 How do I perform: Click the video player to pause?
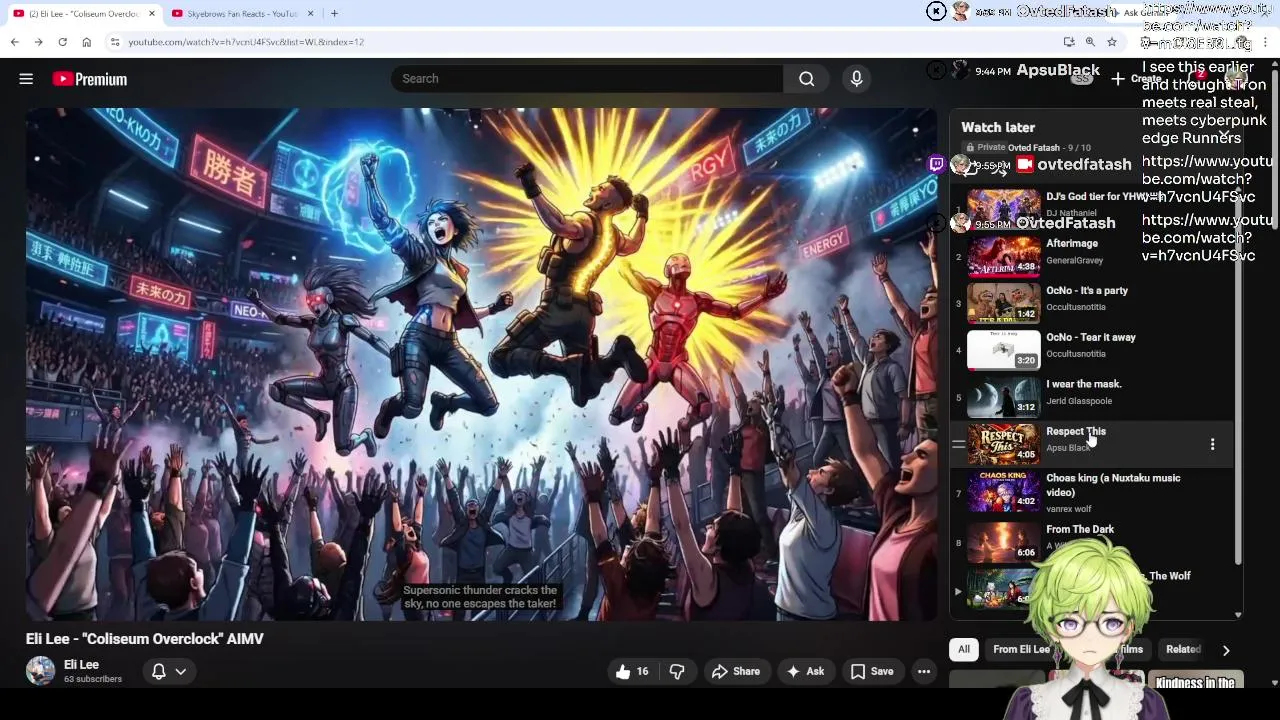click(x=482, y=365)
